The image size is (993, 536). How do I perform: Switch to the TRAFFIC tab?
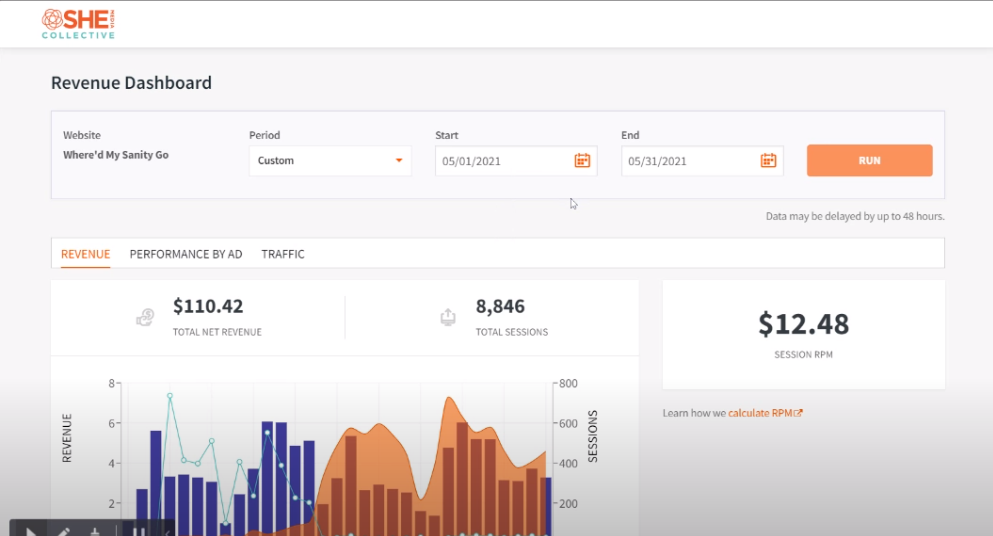(283, 254)
